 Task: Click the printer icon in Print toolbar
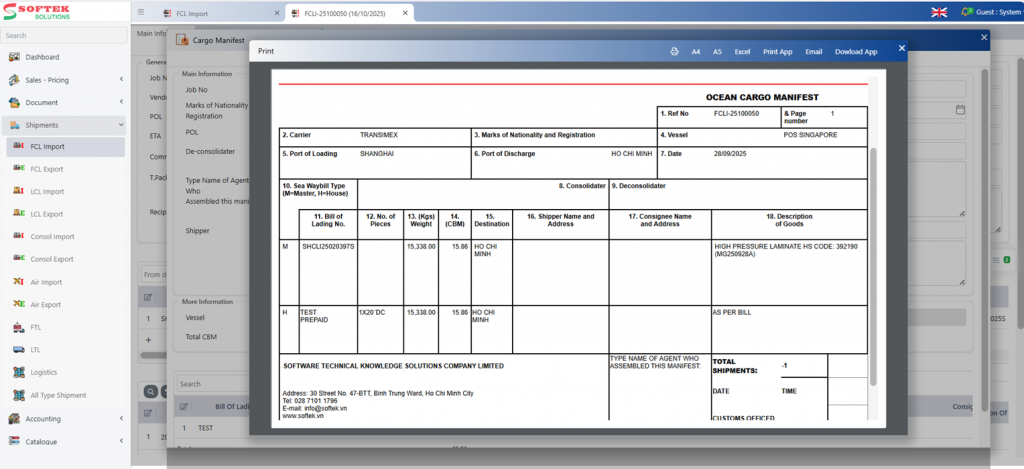[674, 51]
